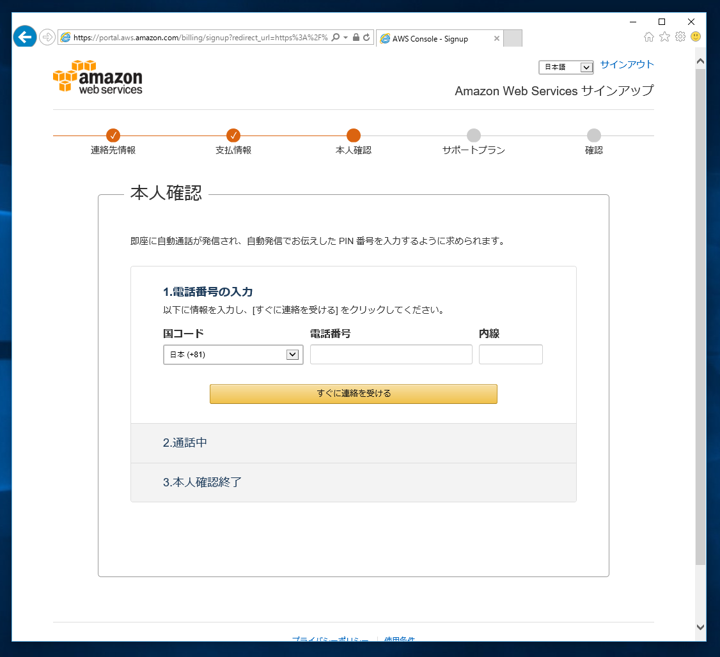720x657 pixels.
Task: Maximize the browser window
Action: [662, 22]
